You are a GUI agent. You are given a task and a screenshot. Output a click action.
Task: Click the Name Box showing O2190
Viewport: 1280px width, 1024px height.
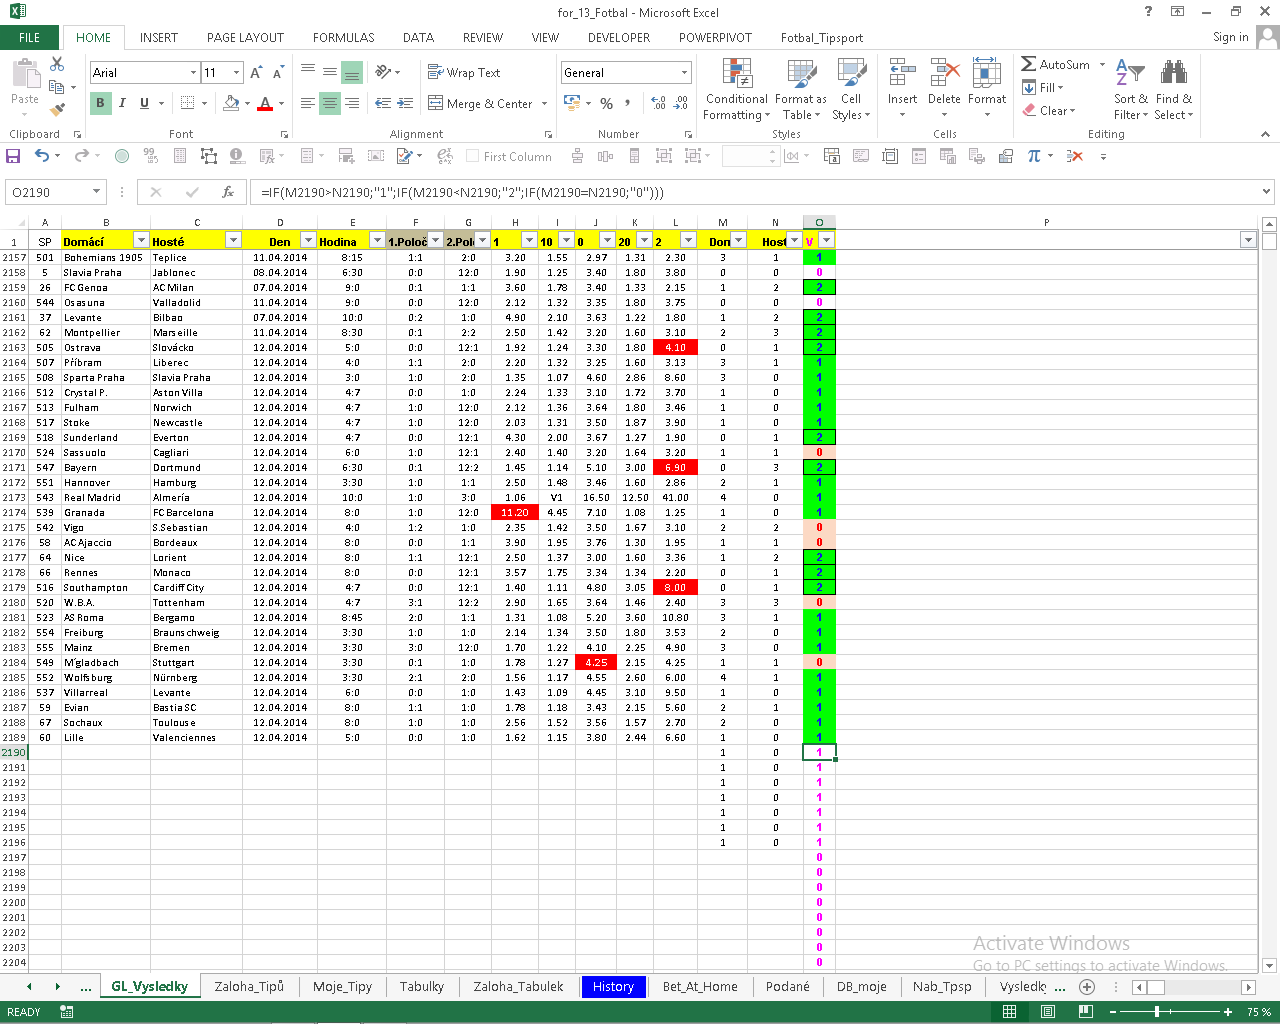coord(50,192)
